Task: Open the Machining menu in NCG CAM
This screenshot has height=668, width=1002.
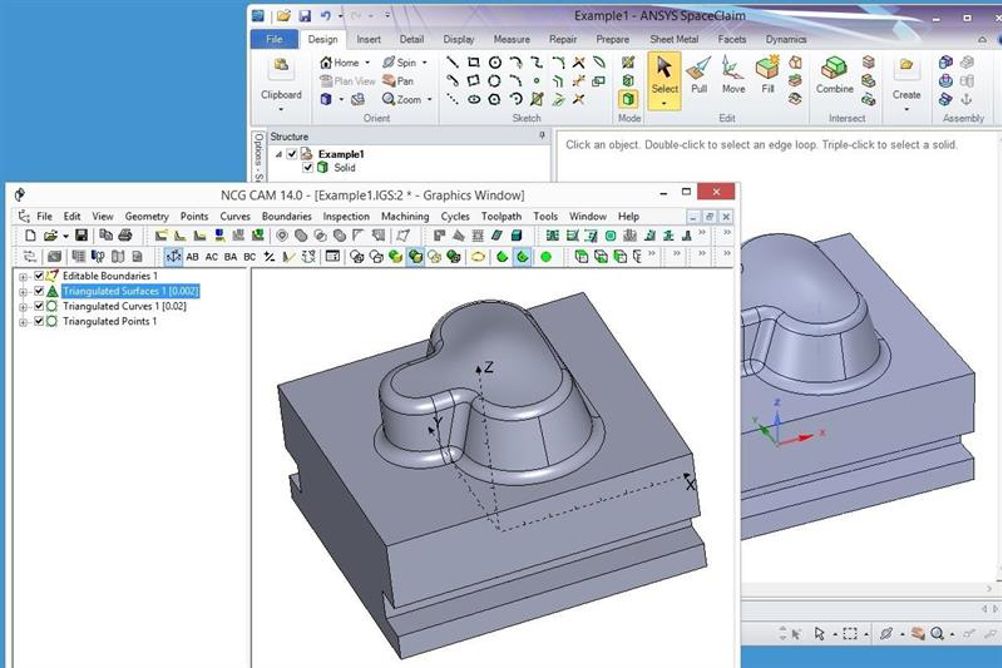Action: tap(405, 217)
